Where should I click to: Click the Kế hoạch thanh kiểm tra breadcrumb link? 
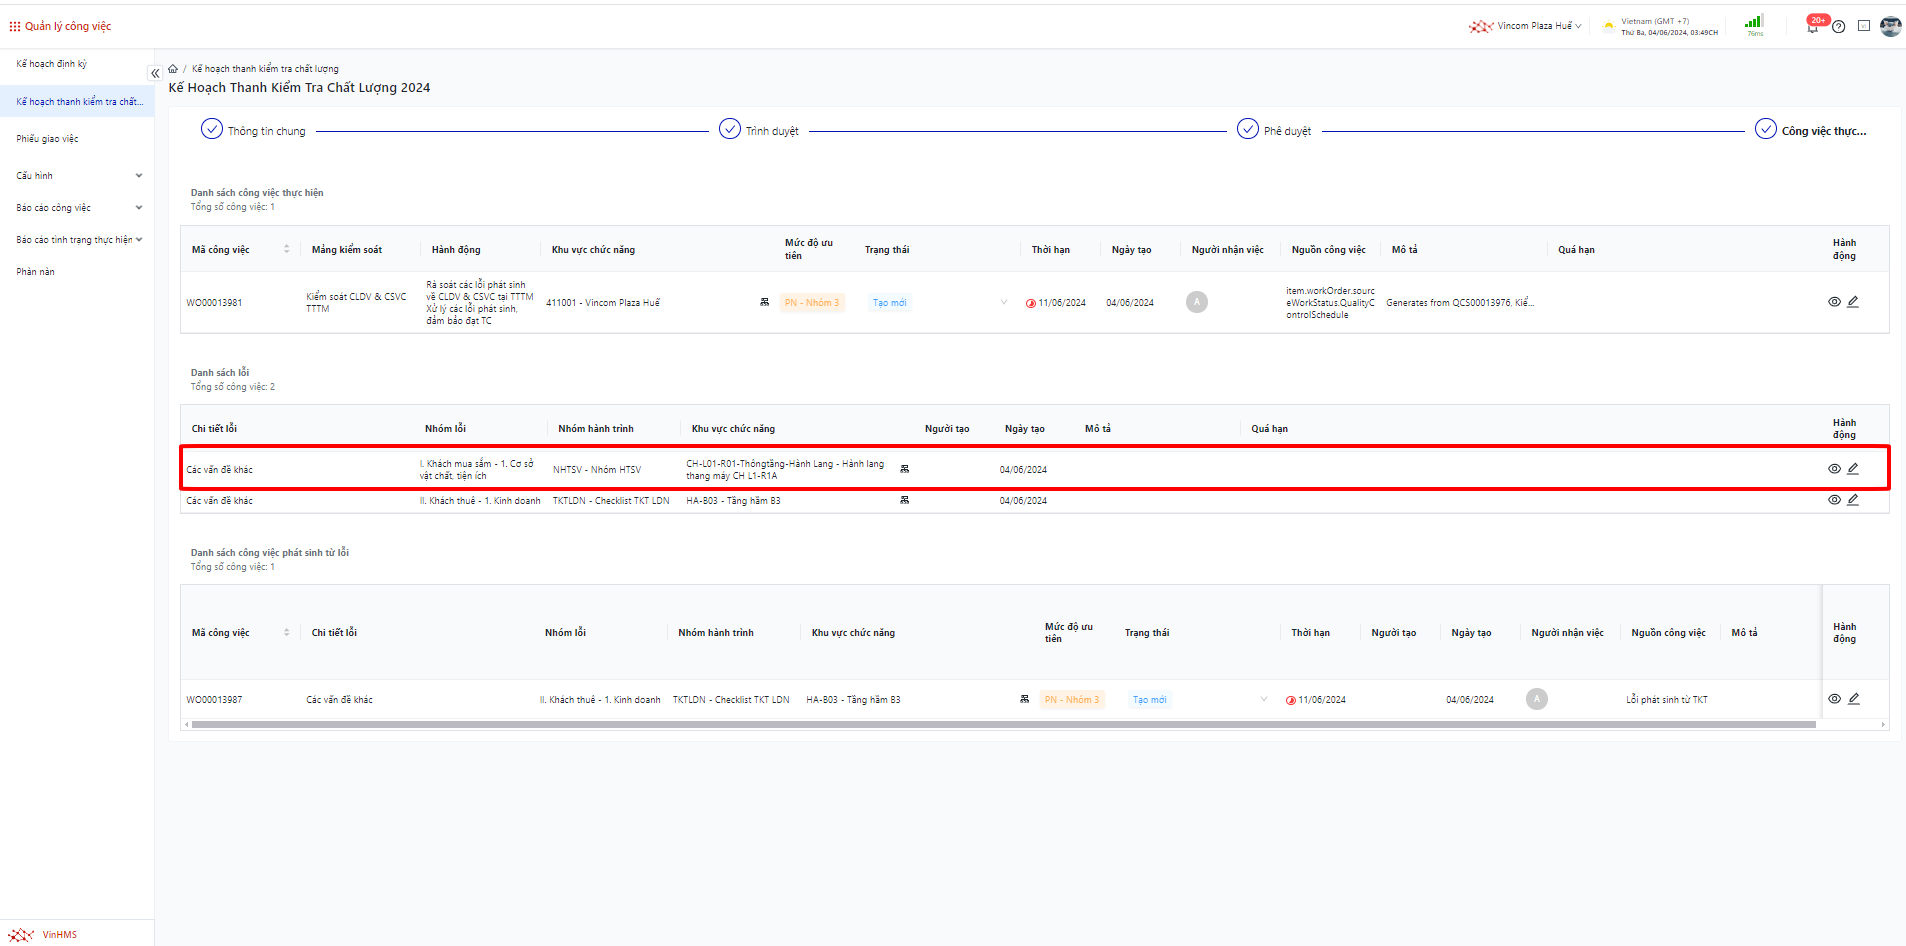265,69
